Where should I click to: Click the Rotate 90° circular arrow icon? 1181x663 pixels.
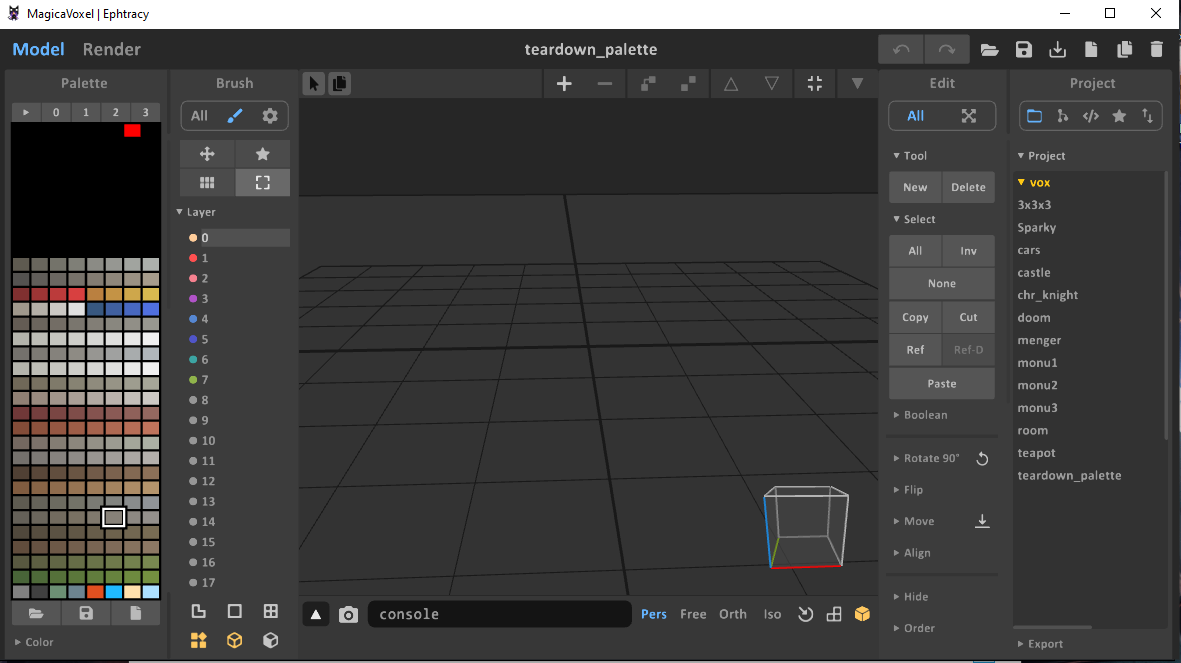click(982, 459)
